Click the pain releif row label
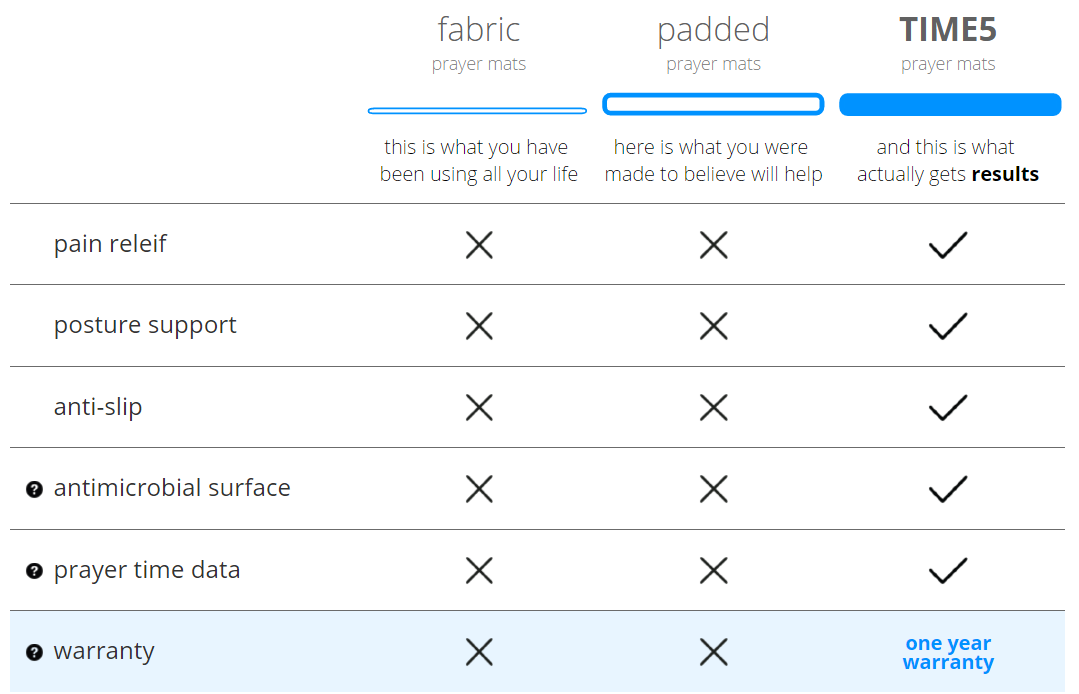Screen dimensions: 1079x694 click(x=110, y=243)
